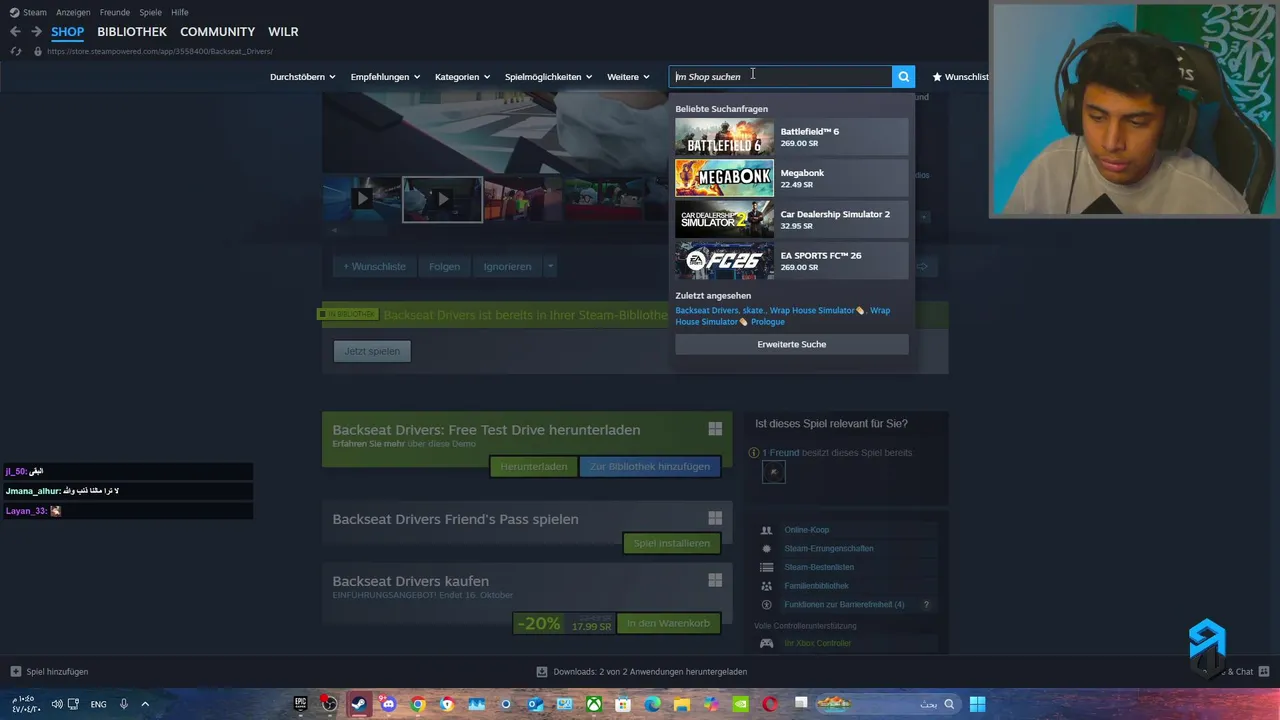Click the taskbar volume speaker icon
Image resolution: width=1280 pixels, height=720 pixels.
pyautogui.click(x=57, y=704)
